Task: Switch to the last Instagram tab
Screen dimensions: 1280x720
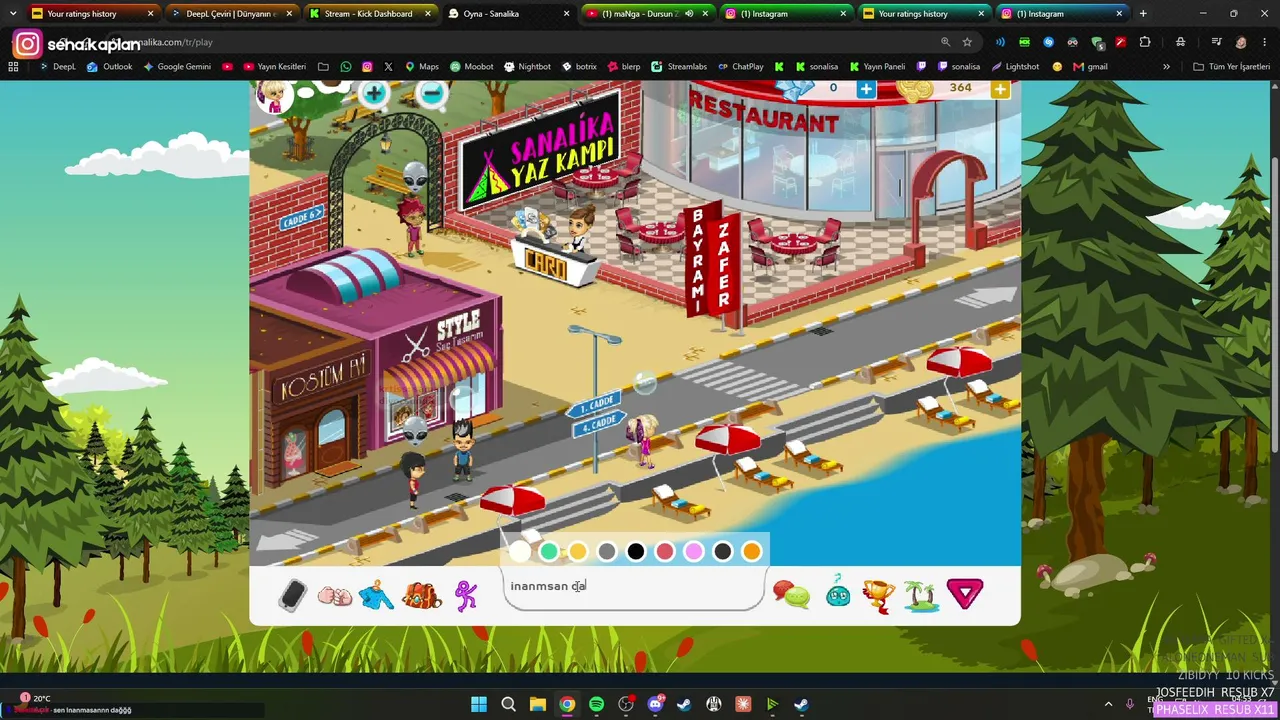Action: 1062,14
